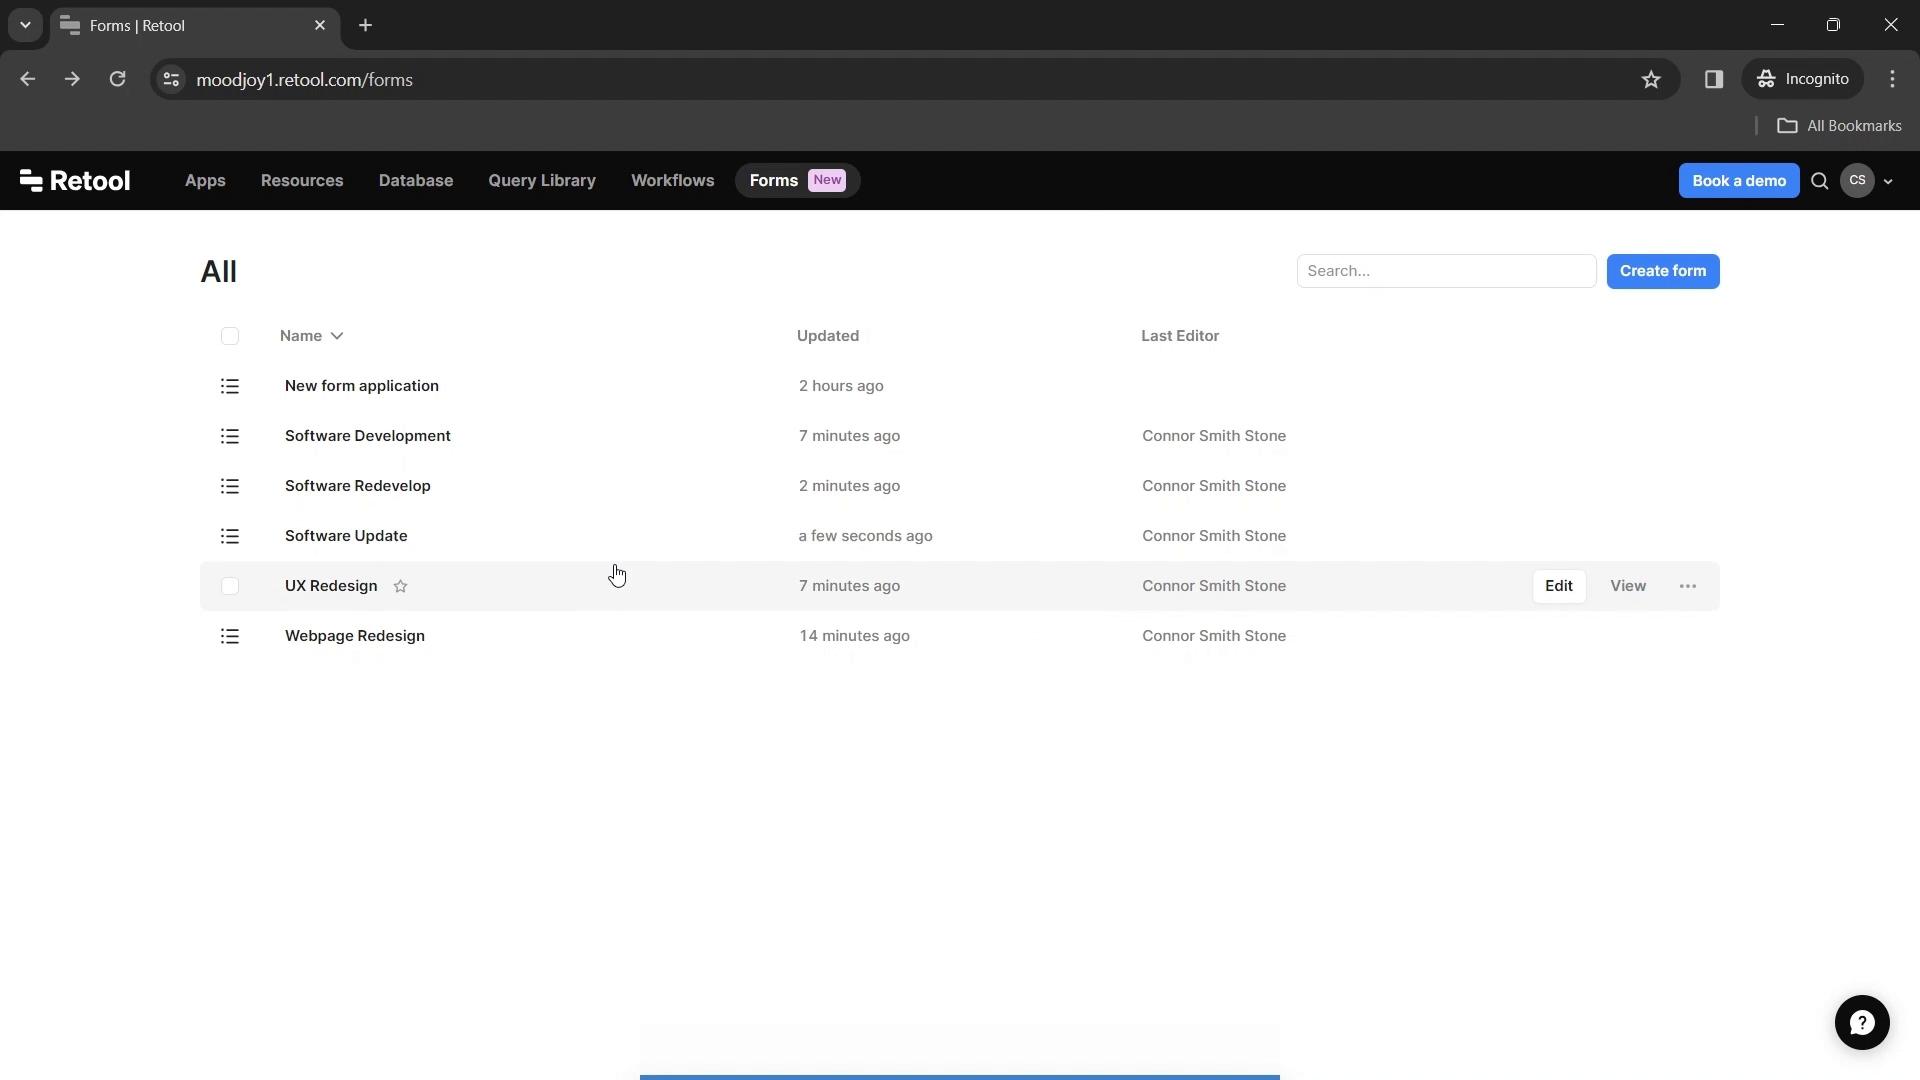Click the View button for UX Redesign

point(1629,585)
